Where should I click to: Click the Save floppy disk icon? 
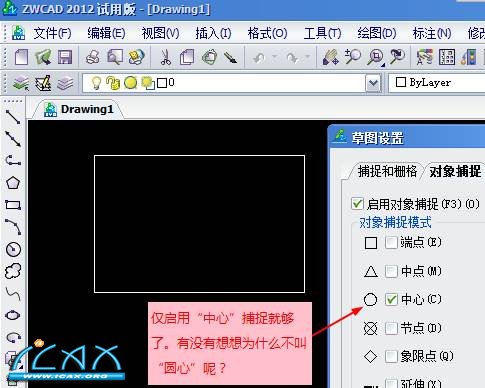[x=65, y=57]
